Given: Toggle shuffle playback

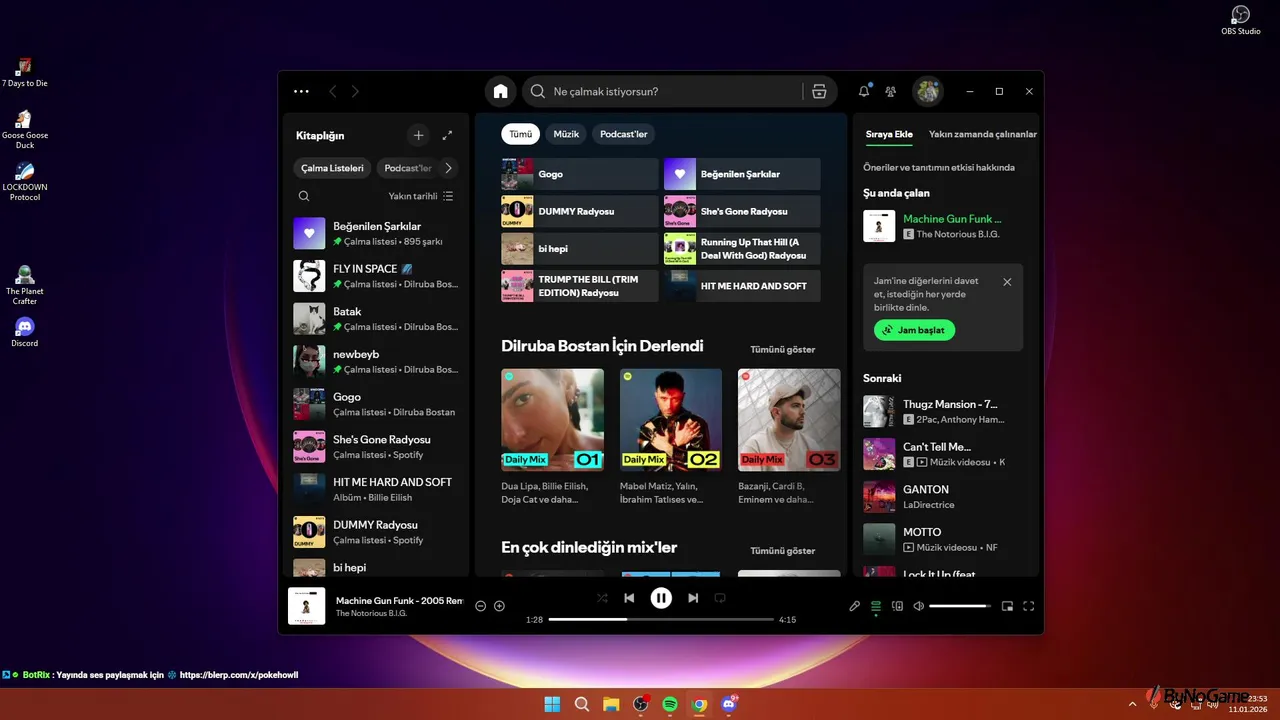Looking at the screenshot, I should click(x=602, y=598).
